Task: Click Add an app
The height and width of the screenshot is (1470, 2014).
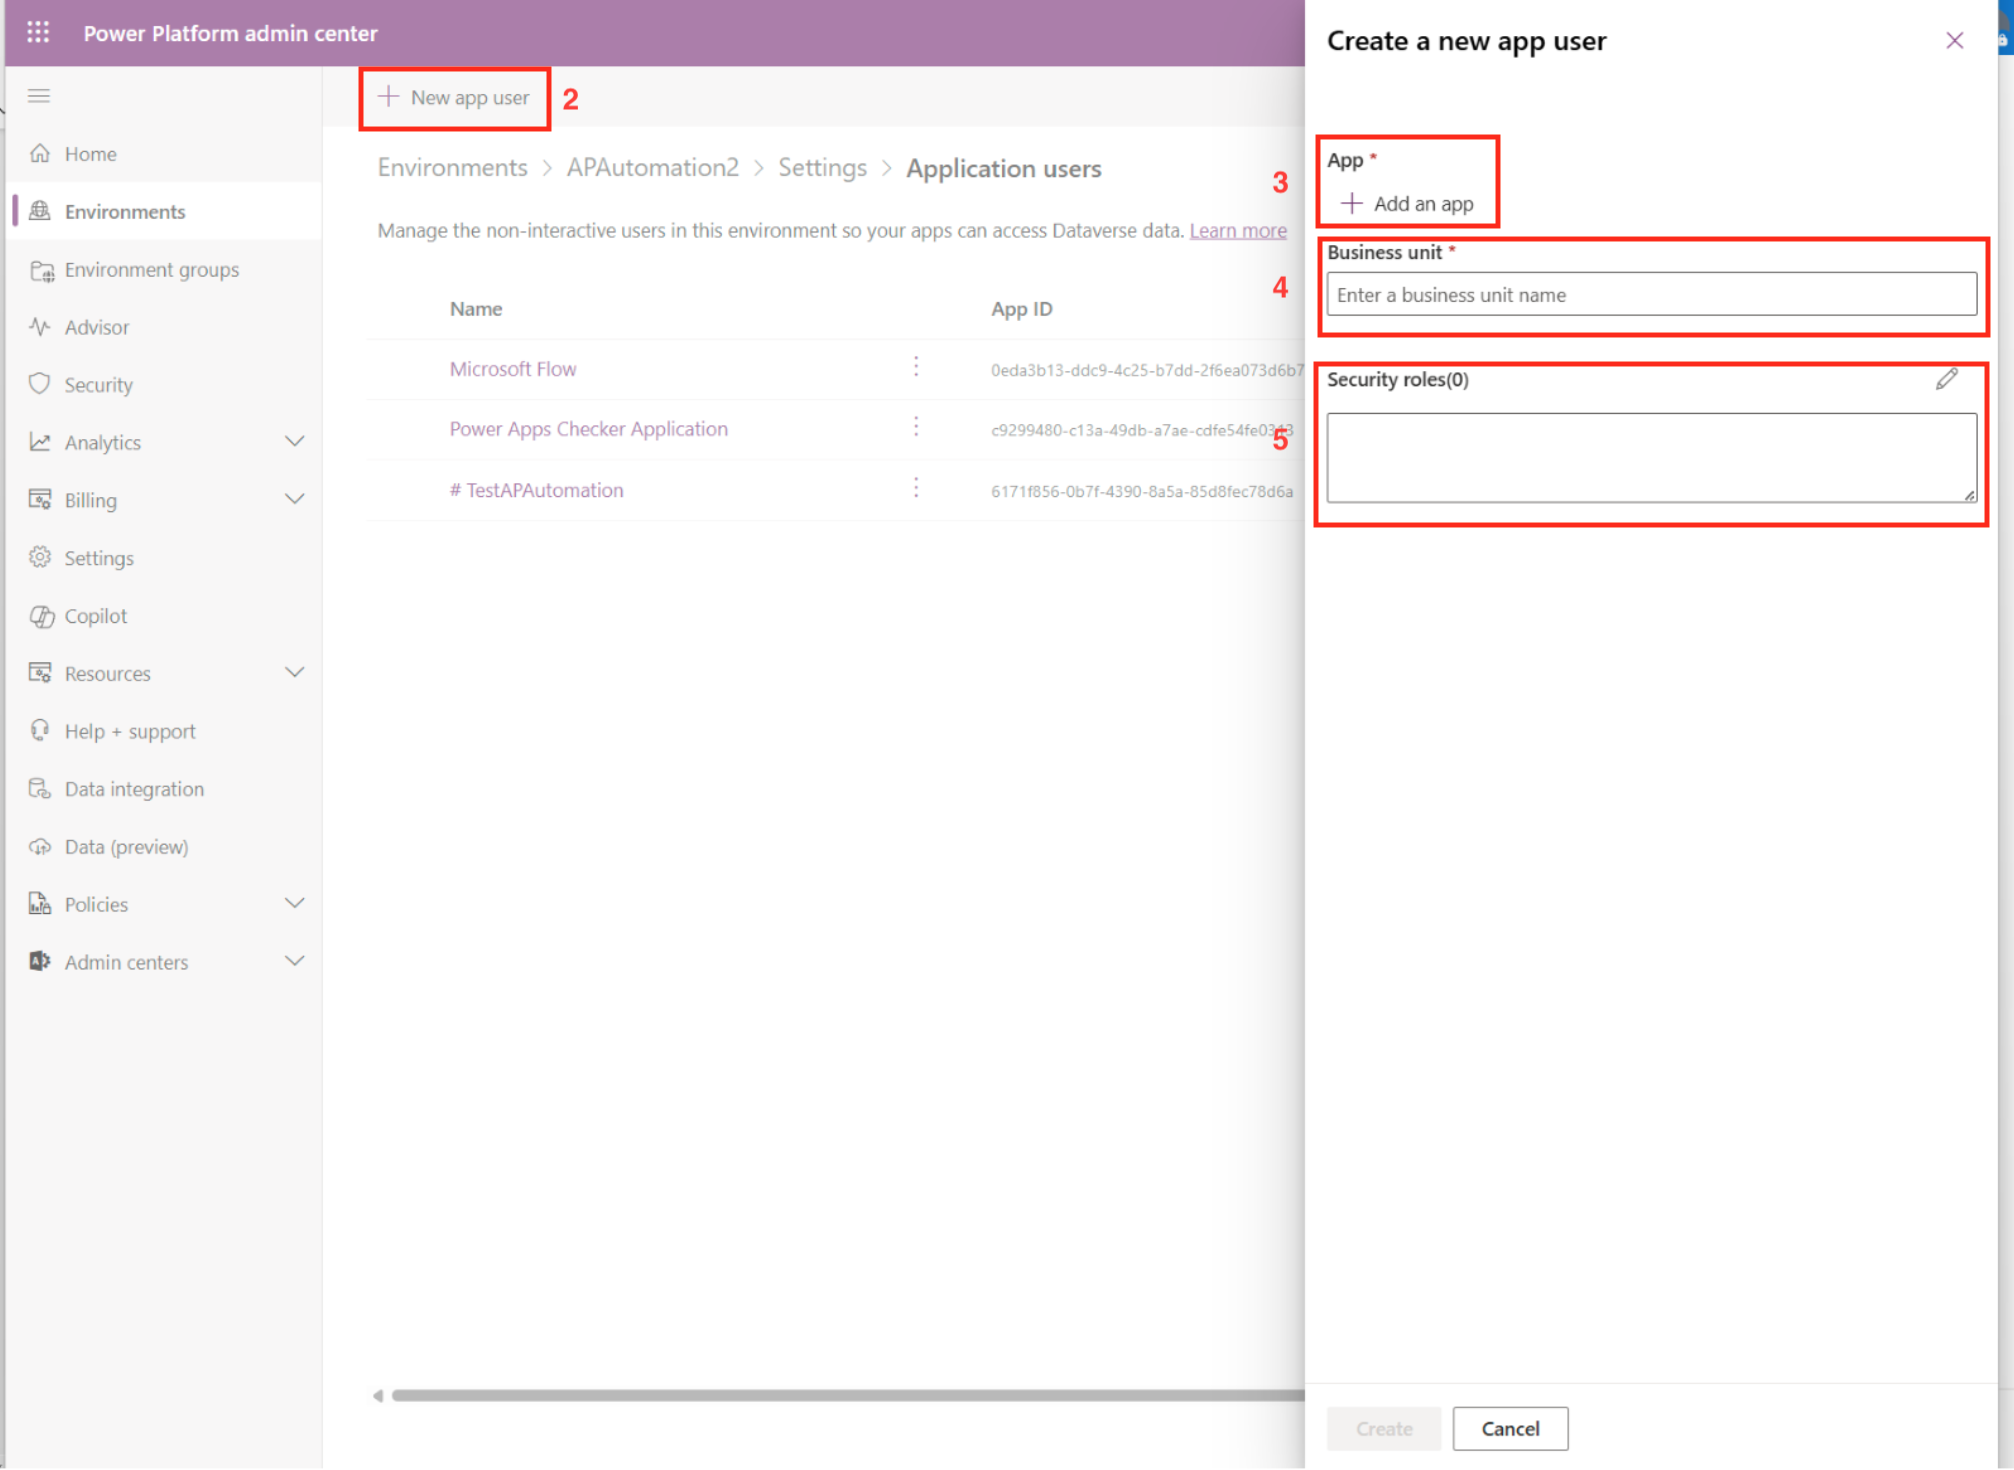Action: [1408, 203]
